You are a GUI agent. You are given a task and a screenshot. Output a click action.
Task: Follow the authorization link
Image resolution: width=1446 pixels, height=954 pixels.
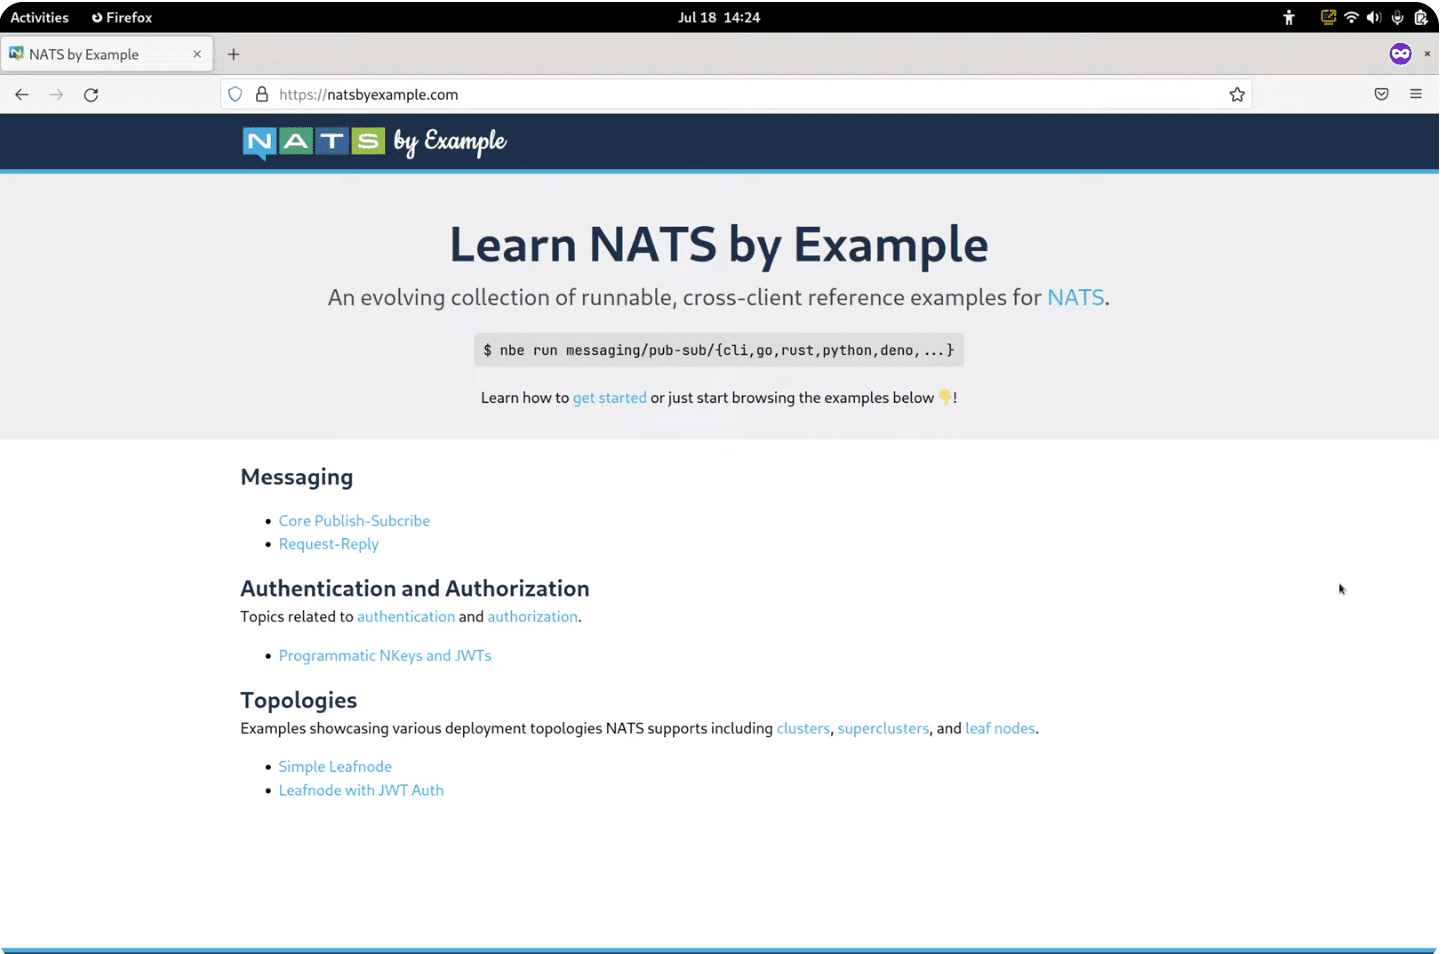coord(532,616)
